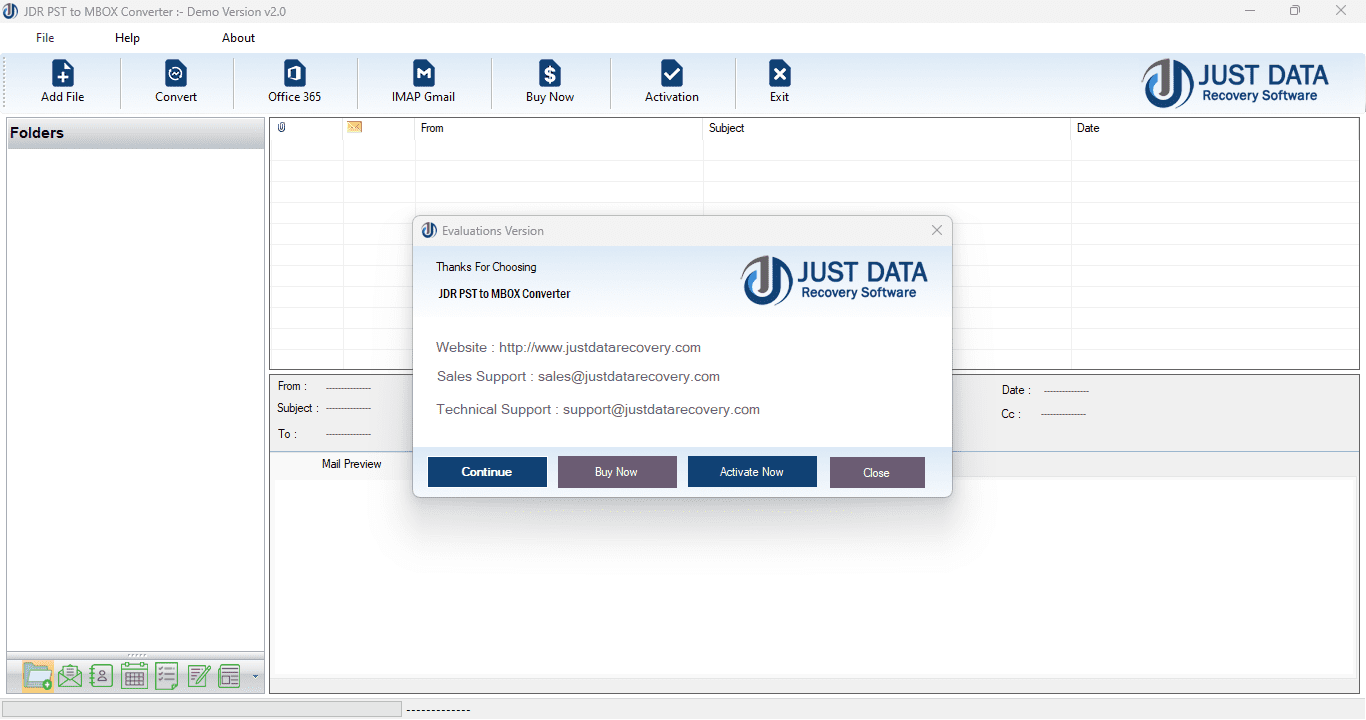Visit the justdatarecovery.com website link

coord(600,347)
